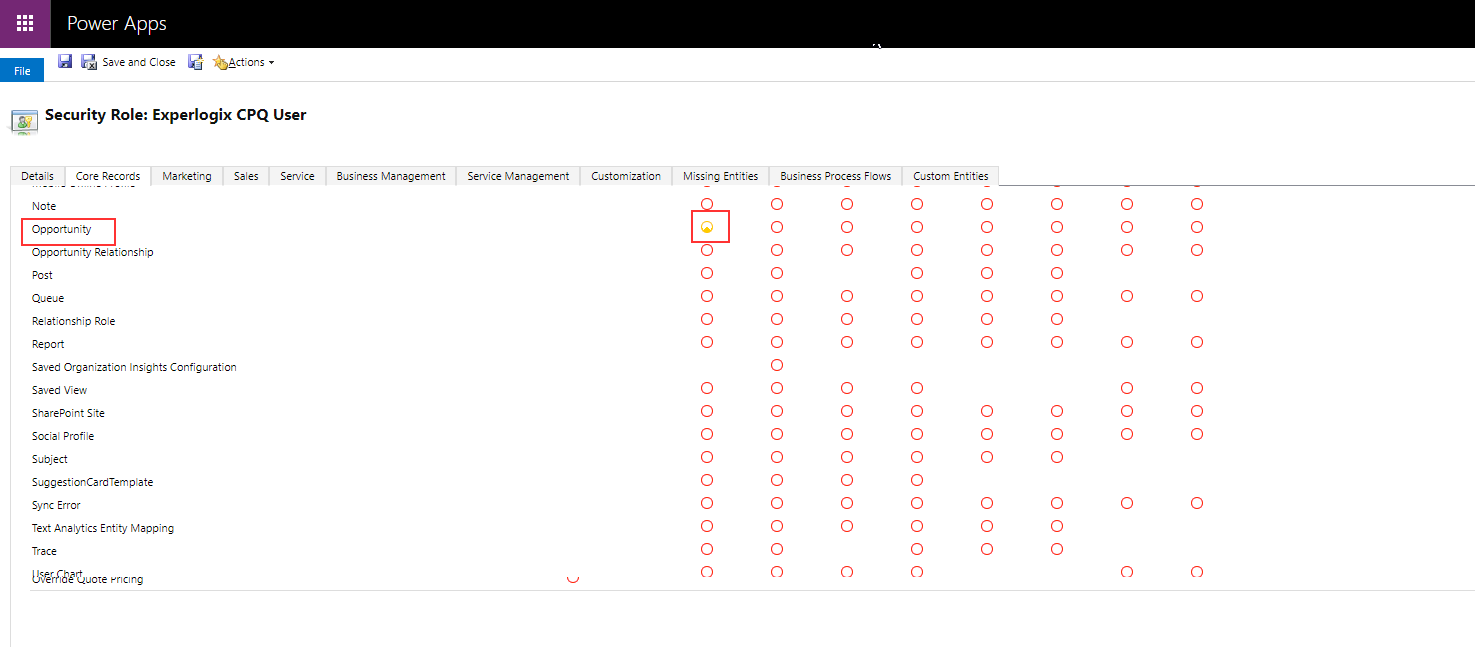Open the Service Management tab
Viewport: 1475px width, 647px height.
point(518,176)
